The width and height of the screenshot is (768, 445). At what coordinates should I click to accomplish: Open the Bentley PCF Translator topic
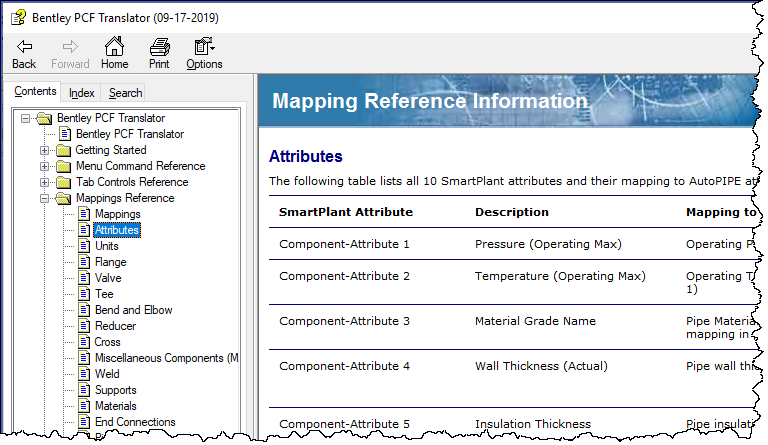tap(130, 134)
